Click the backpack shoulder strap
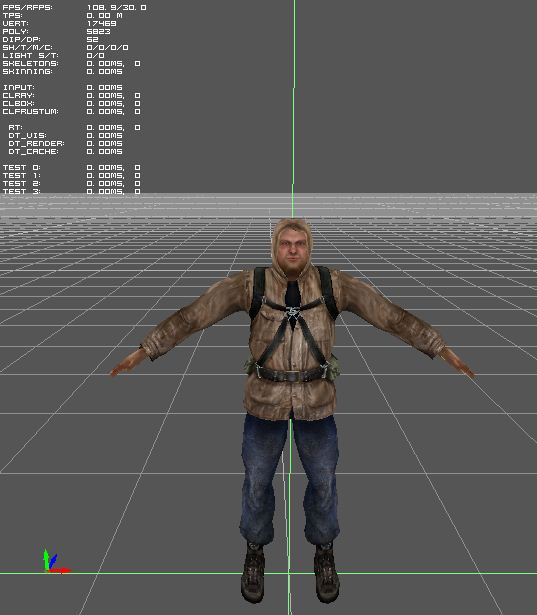This screenshot has width=537, height=615. point(258,292)
